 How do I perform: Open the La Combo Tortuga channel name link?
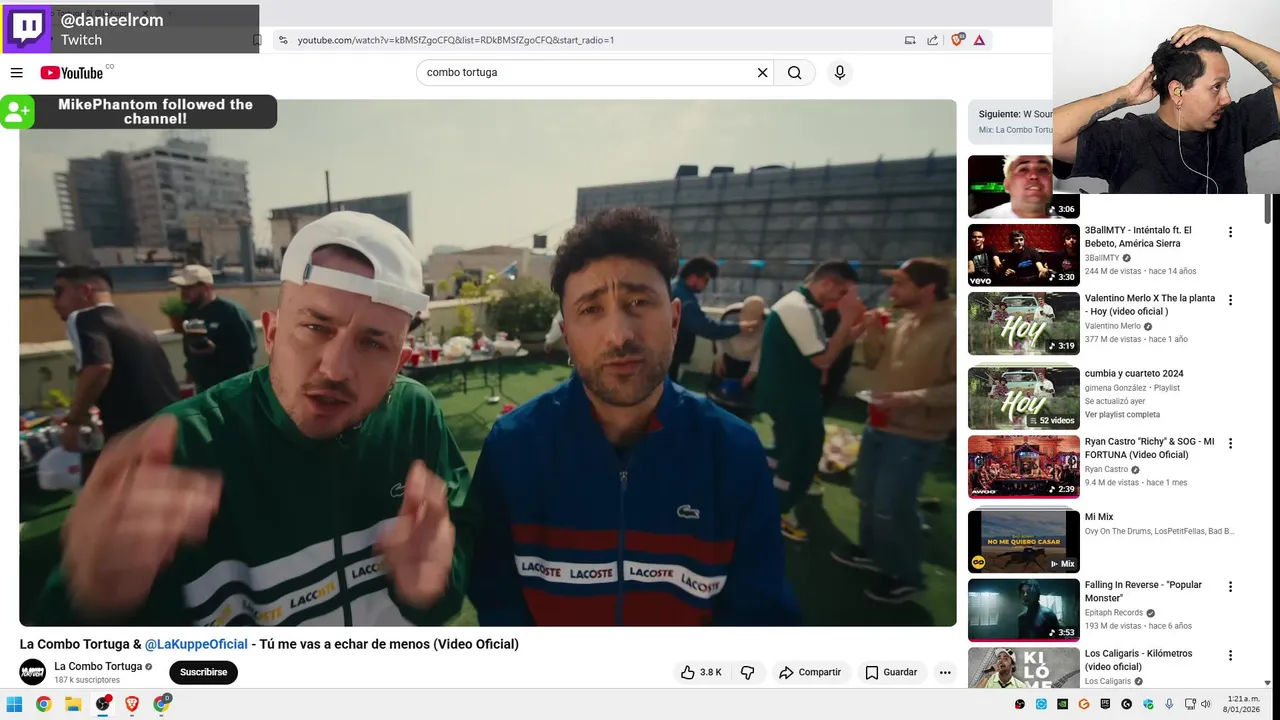(98, 666)
